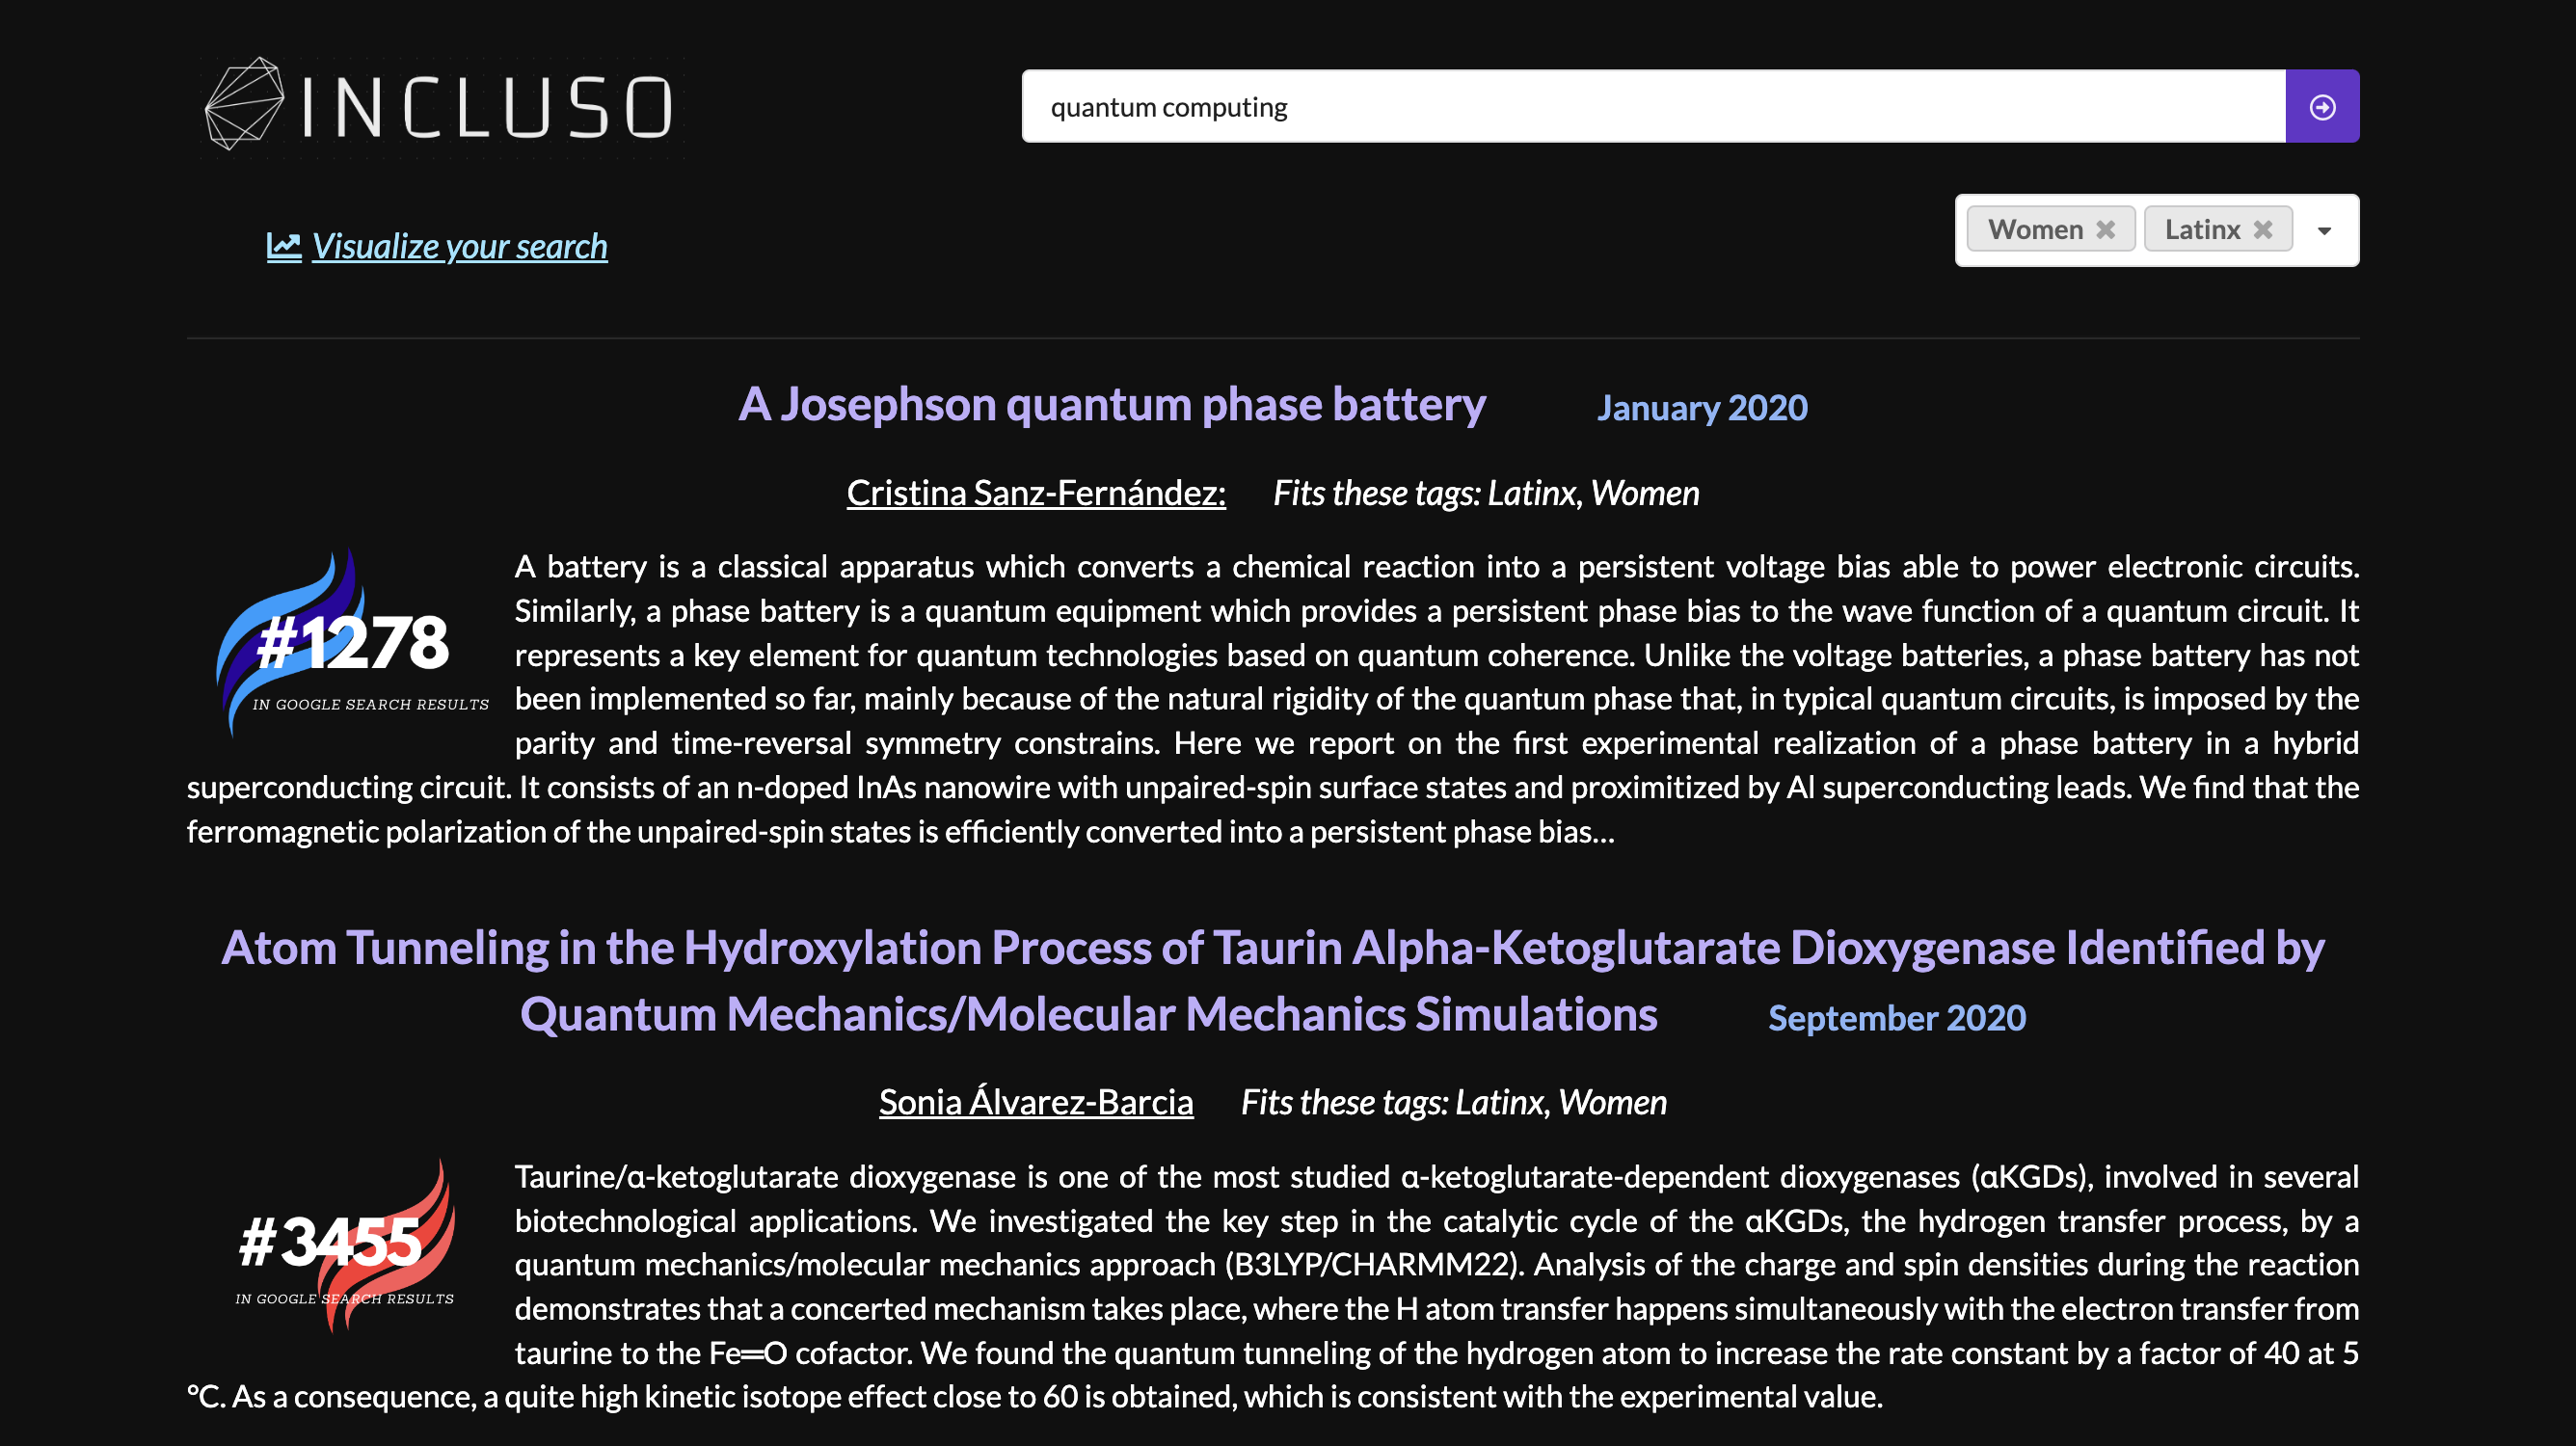Click the #1278 Google search rank badge

(x=351, y=643)
